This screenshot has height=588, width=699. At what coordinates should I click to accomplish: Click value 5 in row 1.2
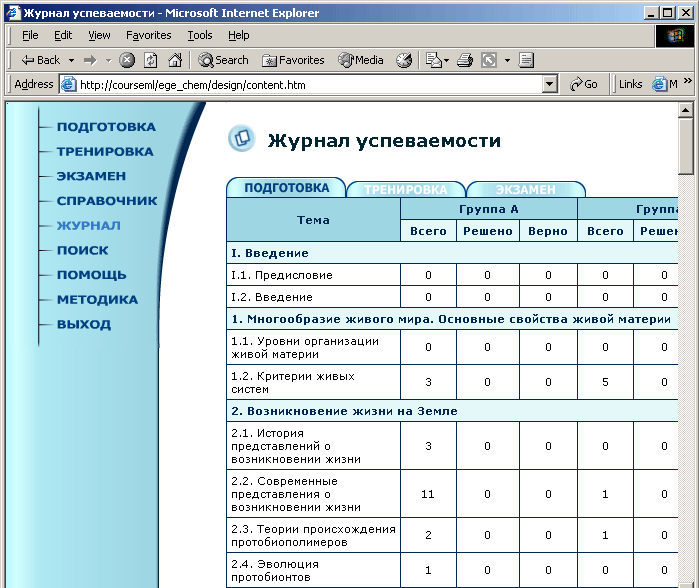[605, 382]
